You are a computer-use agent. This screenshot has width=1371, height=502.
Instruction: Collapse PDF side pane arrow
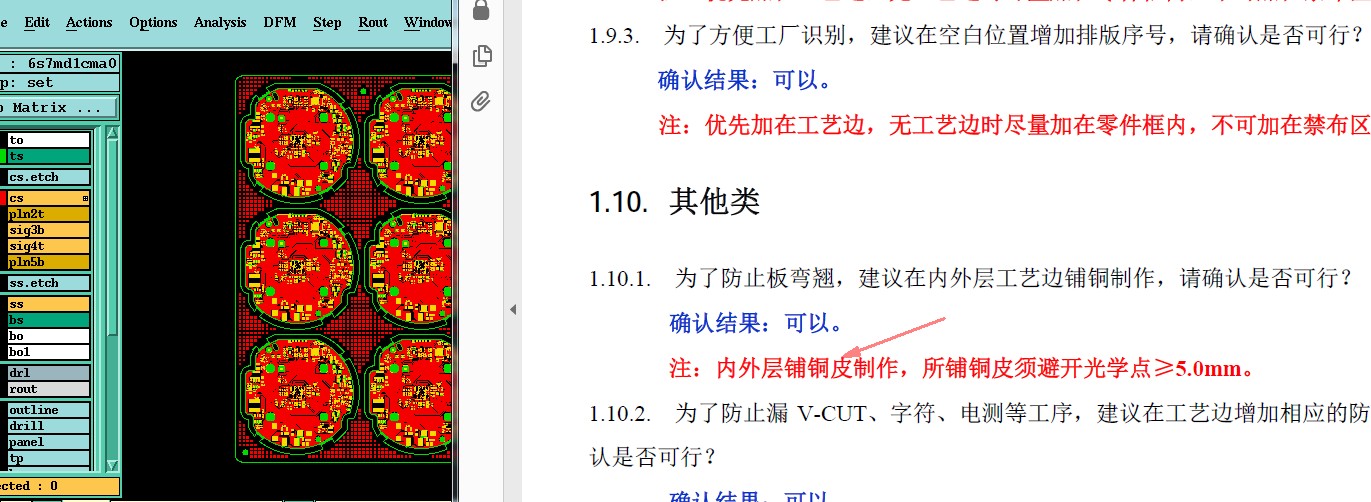pyautogui.click(x=513, y=310)
